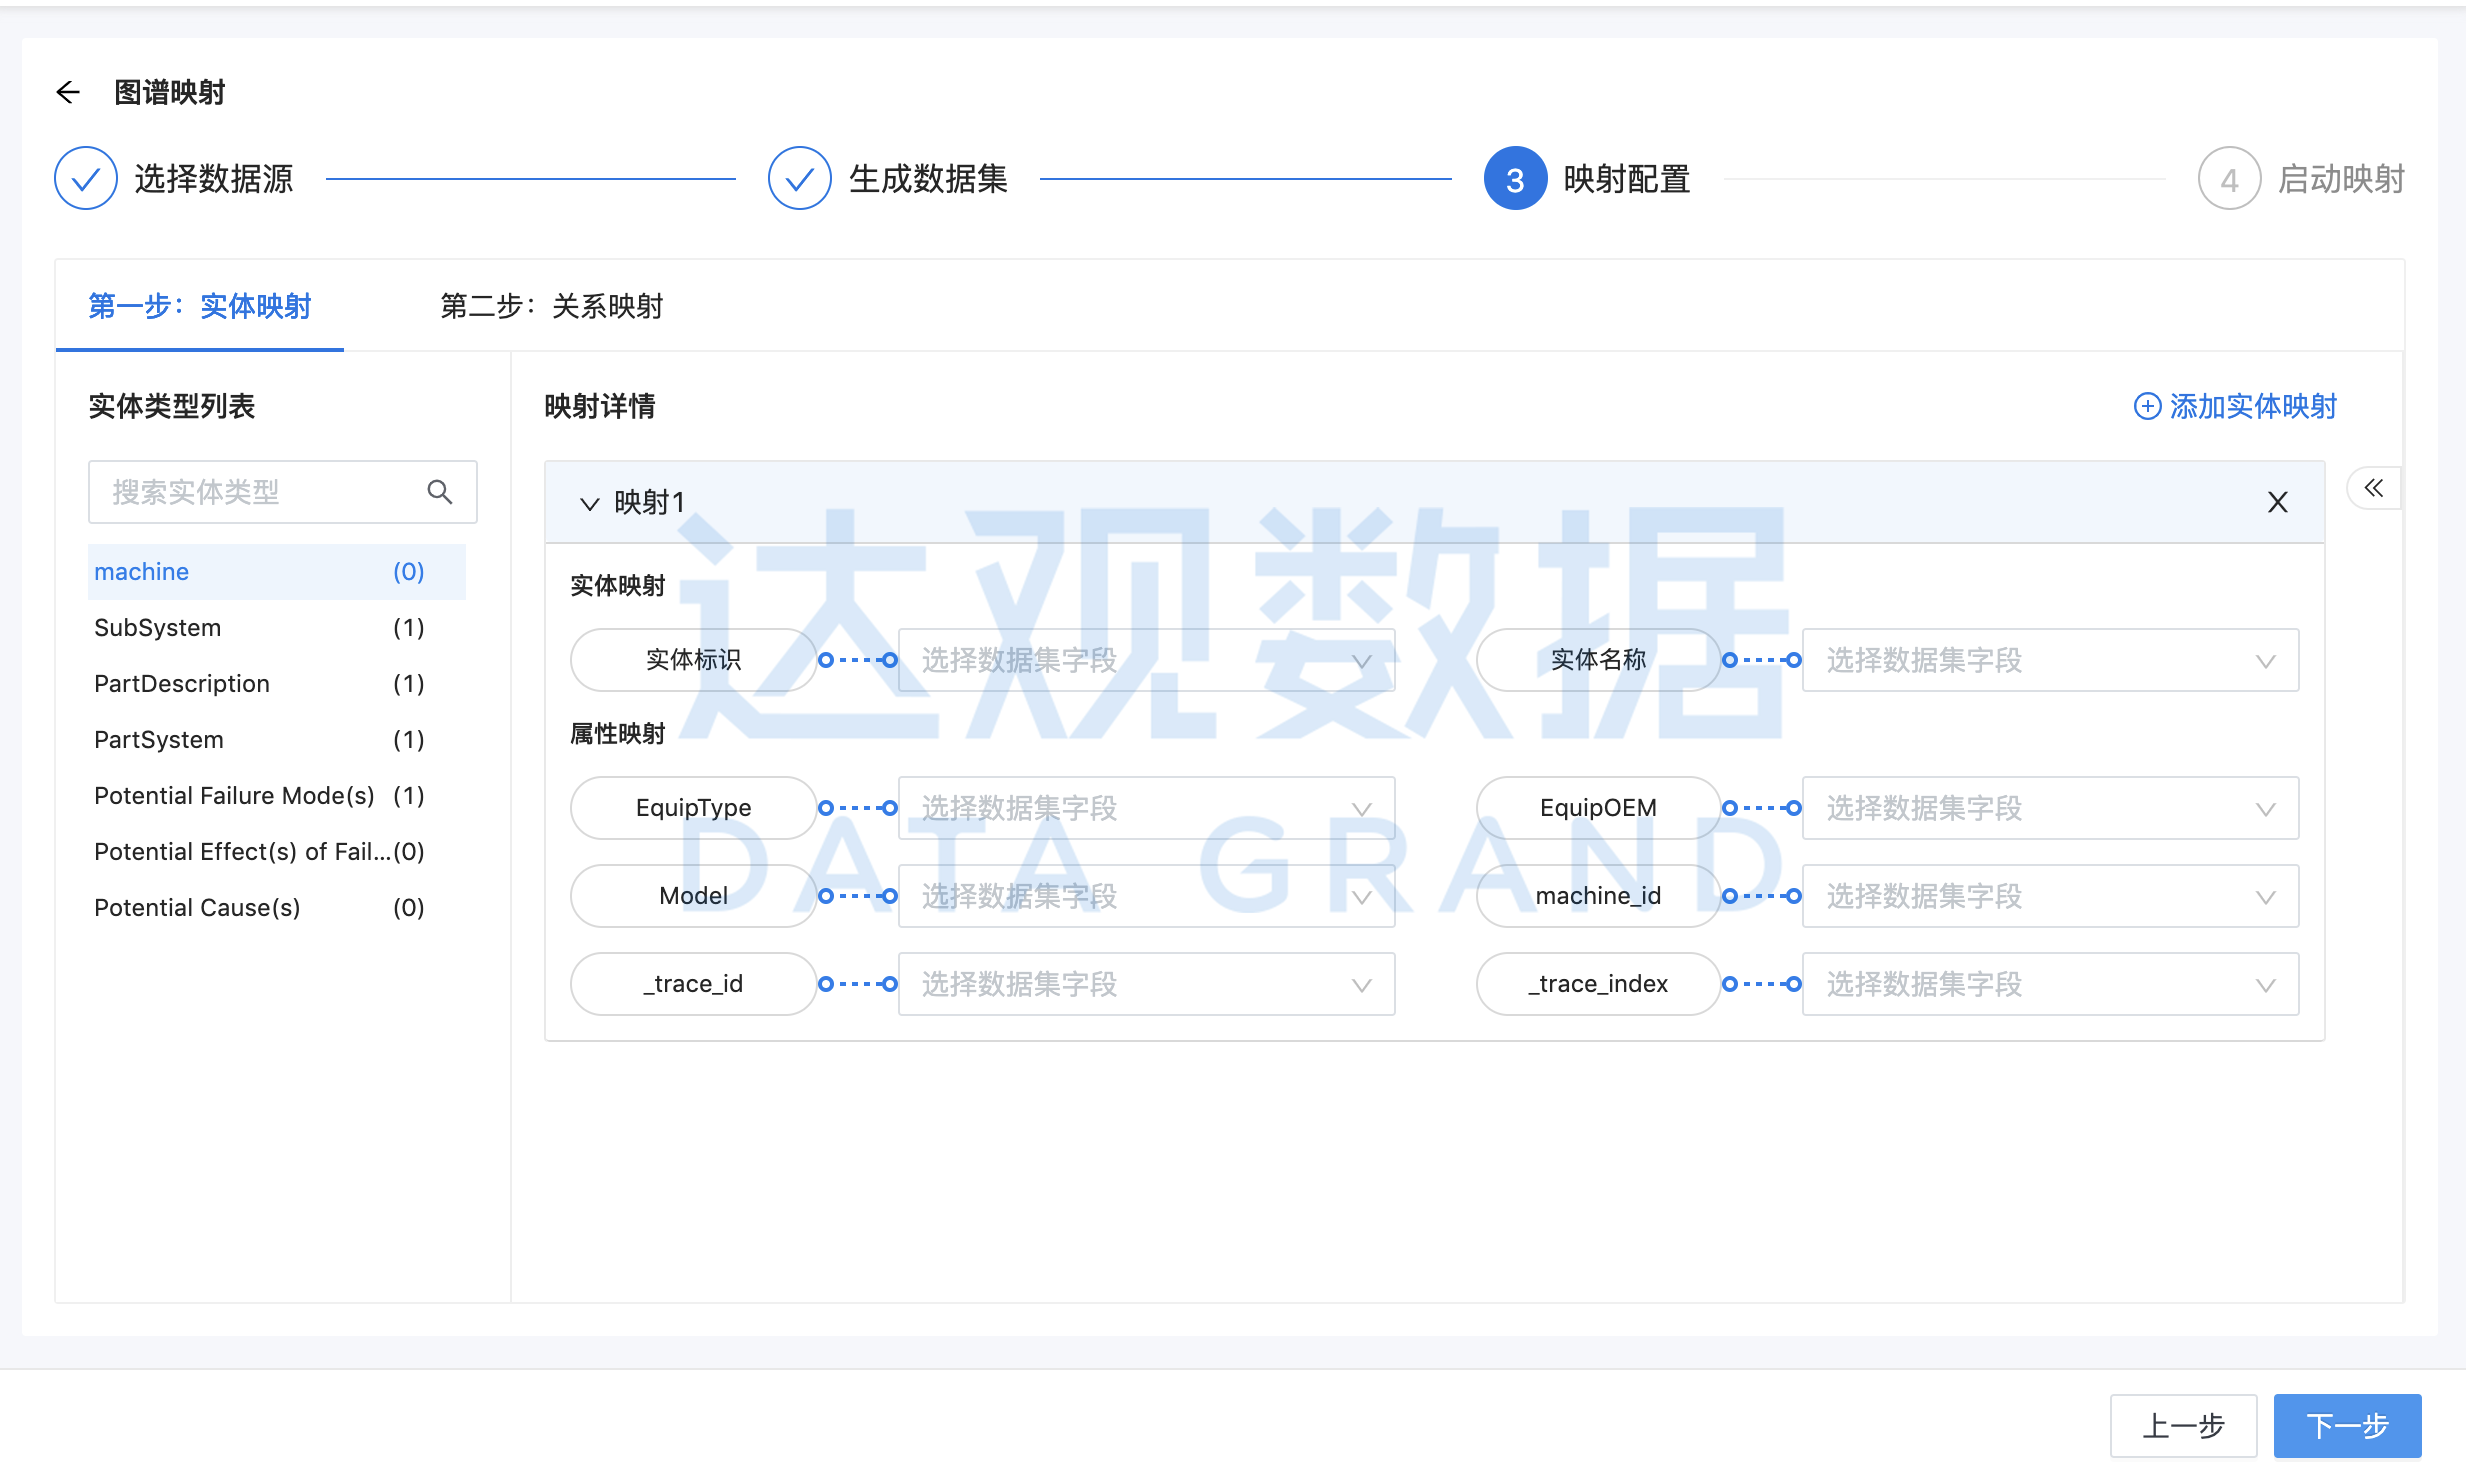2466x1478 pixels.
Task: Click the plus icon for 添加实体映射
Action: 2146,406
